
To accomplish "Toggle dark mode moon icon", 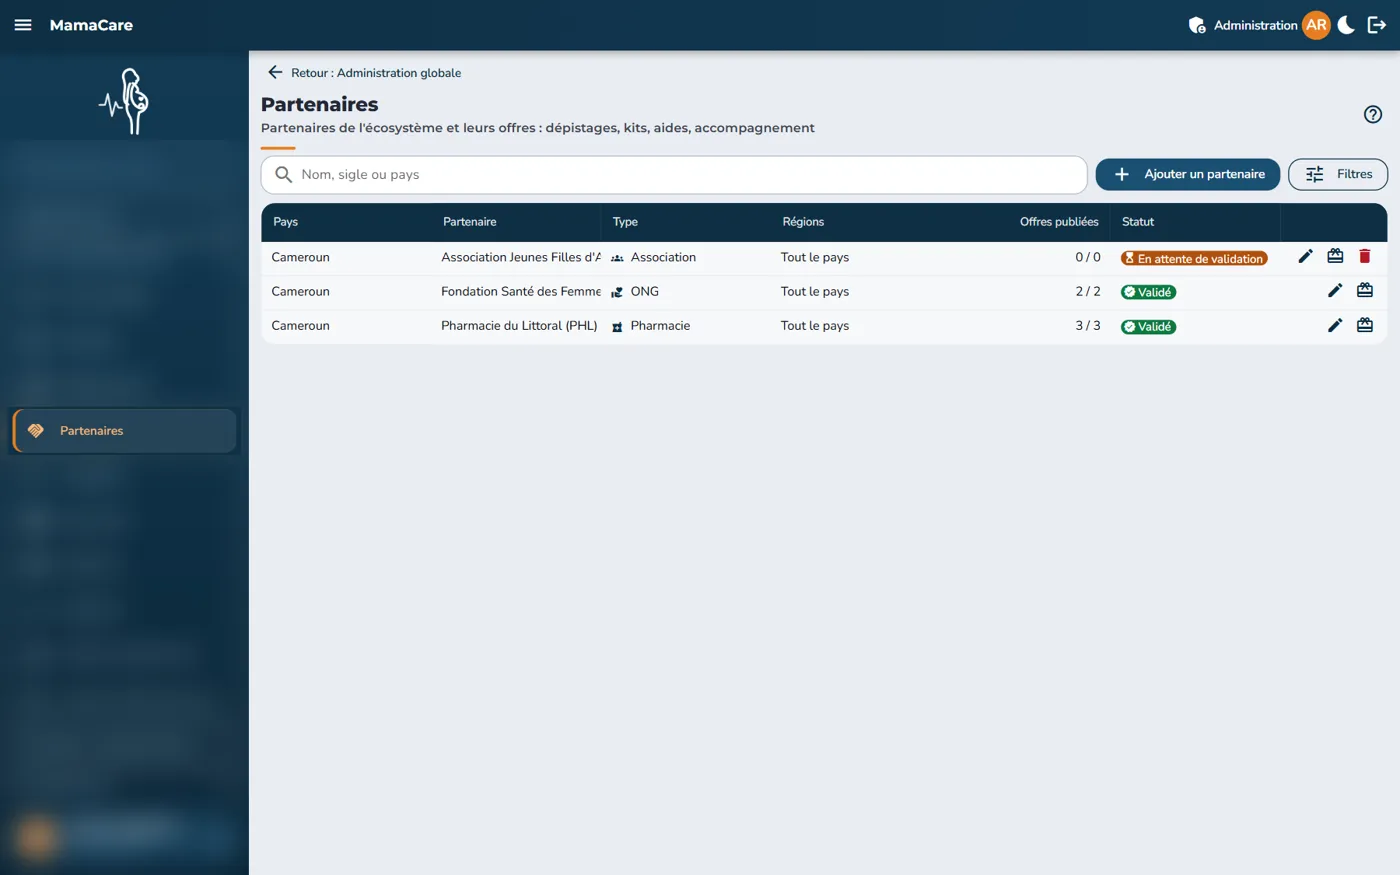I will [x=1346, y=25].
